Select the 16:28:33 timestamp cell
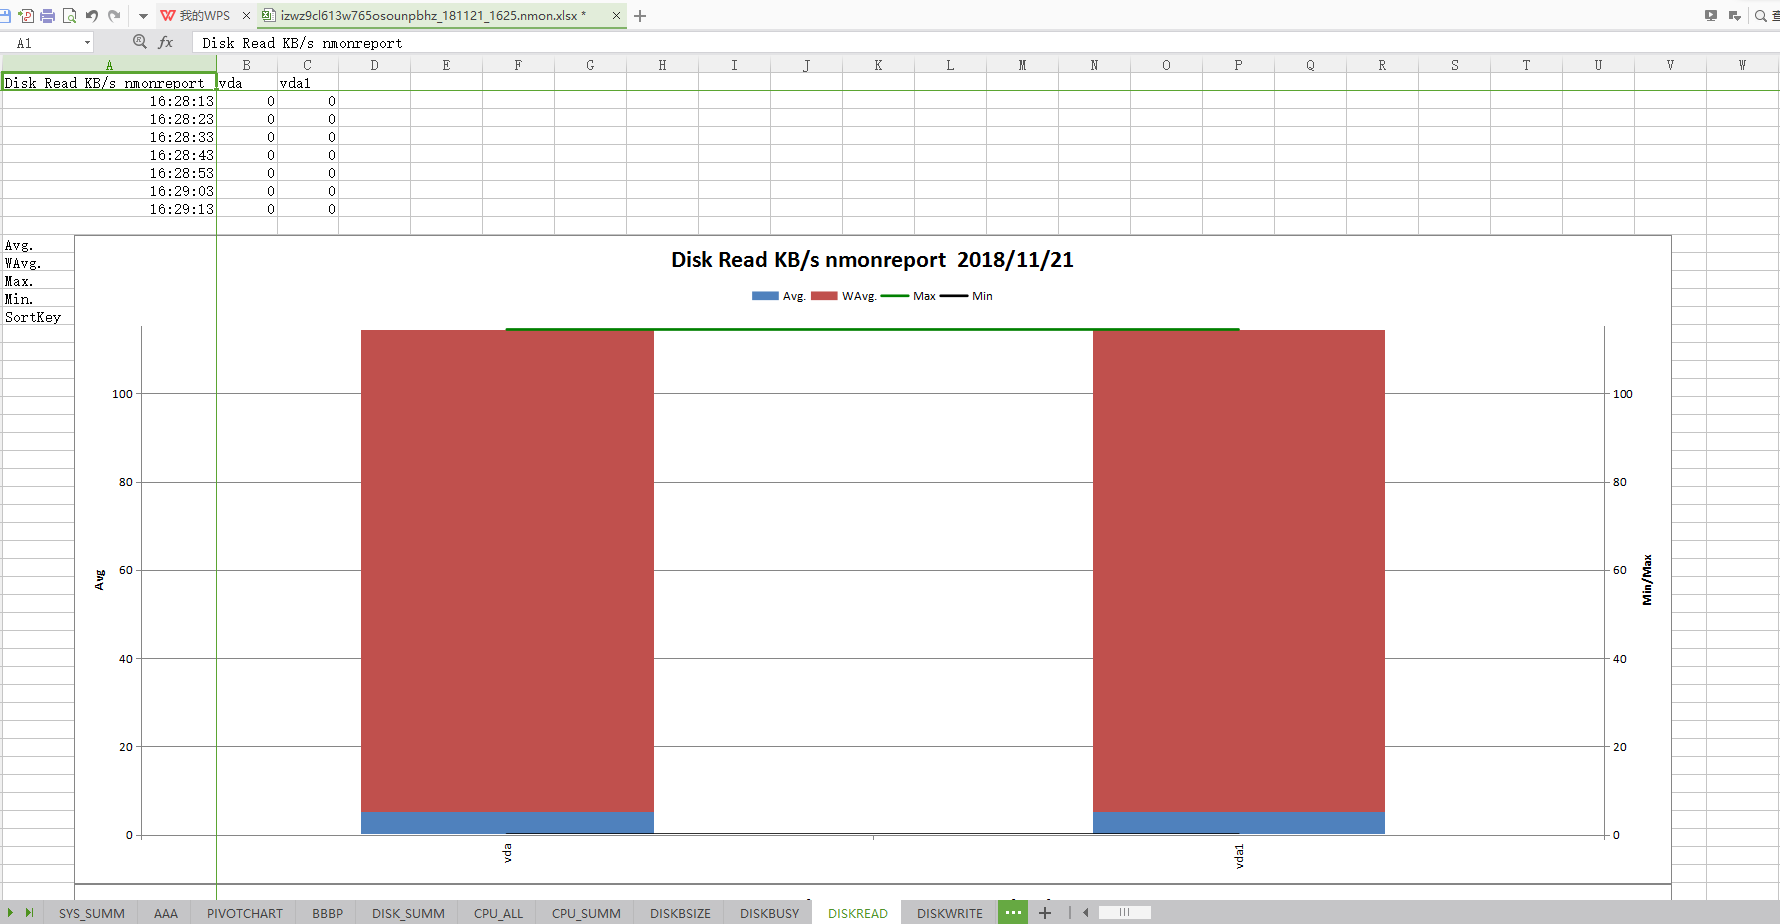This screenshot has height=924, width=1780. coord(109,137)
